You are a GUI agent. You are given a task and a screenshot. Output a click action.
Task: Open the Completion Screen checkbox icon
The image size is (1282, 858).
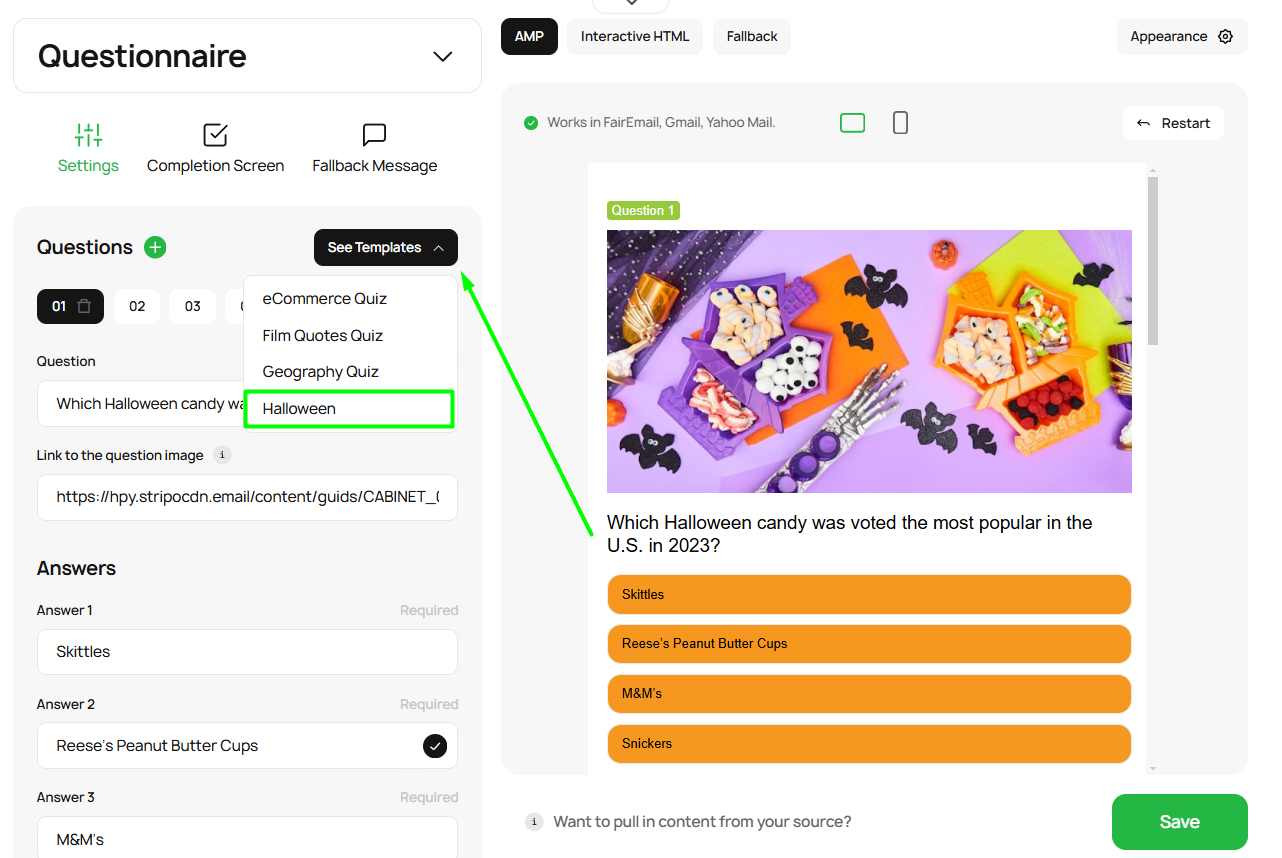click(x=215, y=135)
